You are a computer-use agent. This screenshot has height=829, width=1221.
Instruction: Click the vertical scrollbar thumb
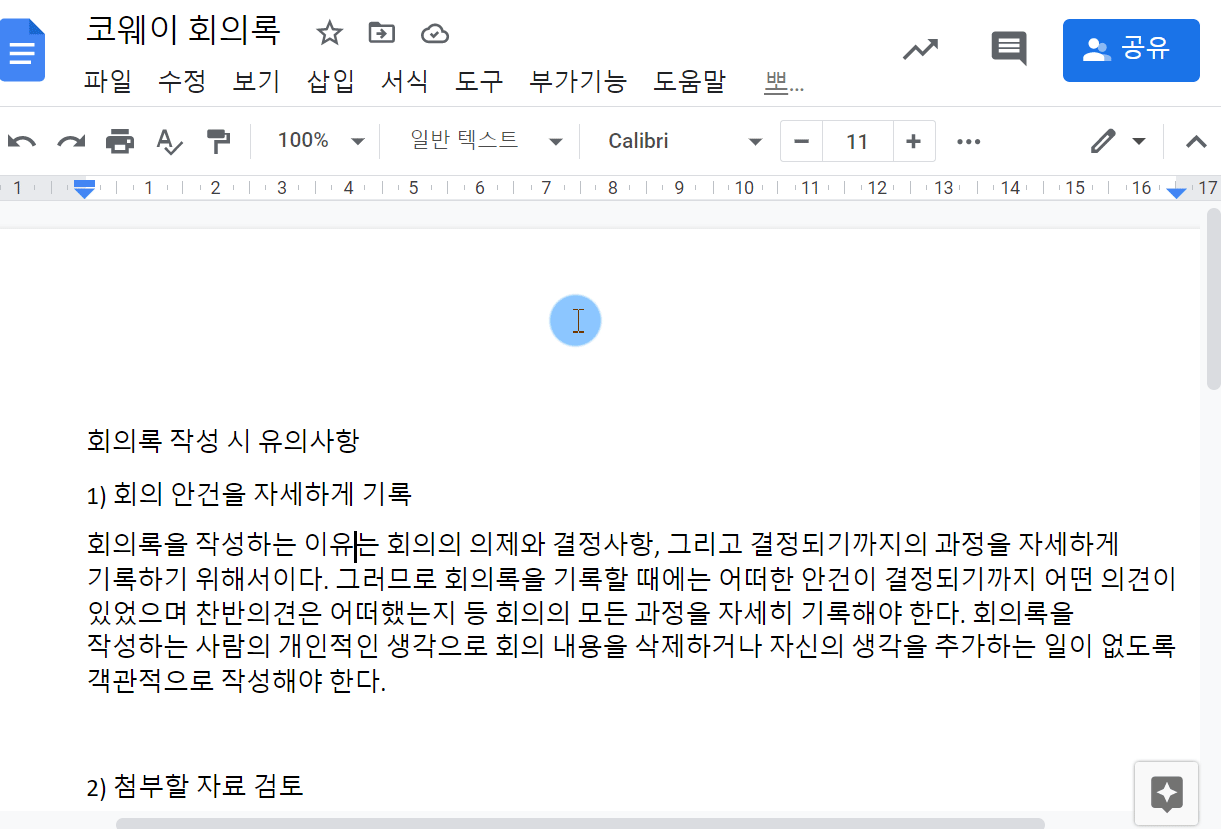tap(1213, 298)
